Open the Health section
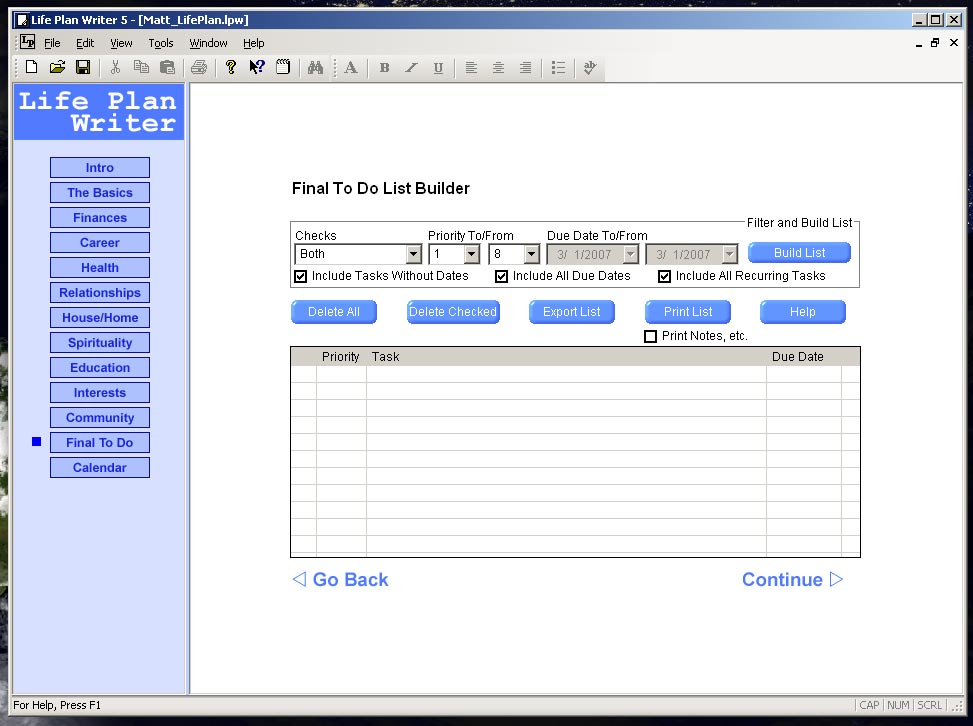The image size is (973, 726). point(100,267)
